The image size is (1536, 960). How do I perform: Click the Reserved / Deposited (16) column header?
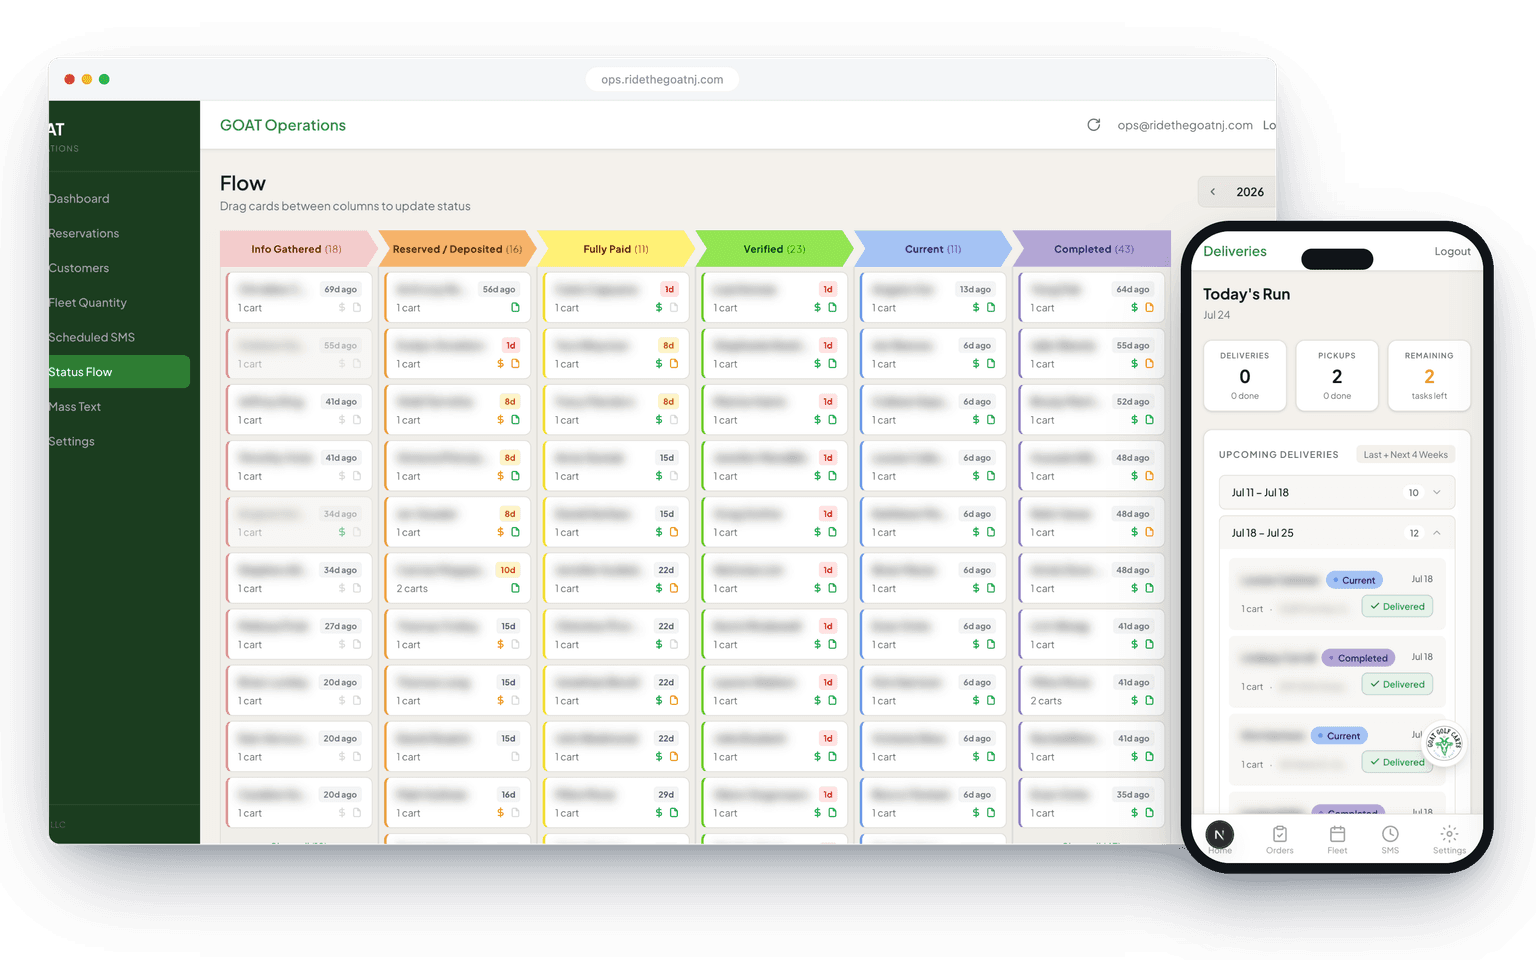pyautogui.click(x=457, y=249)
